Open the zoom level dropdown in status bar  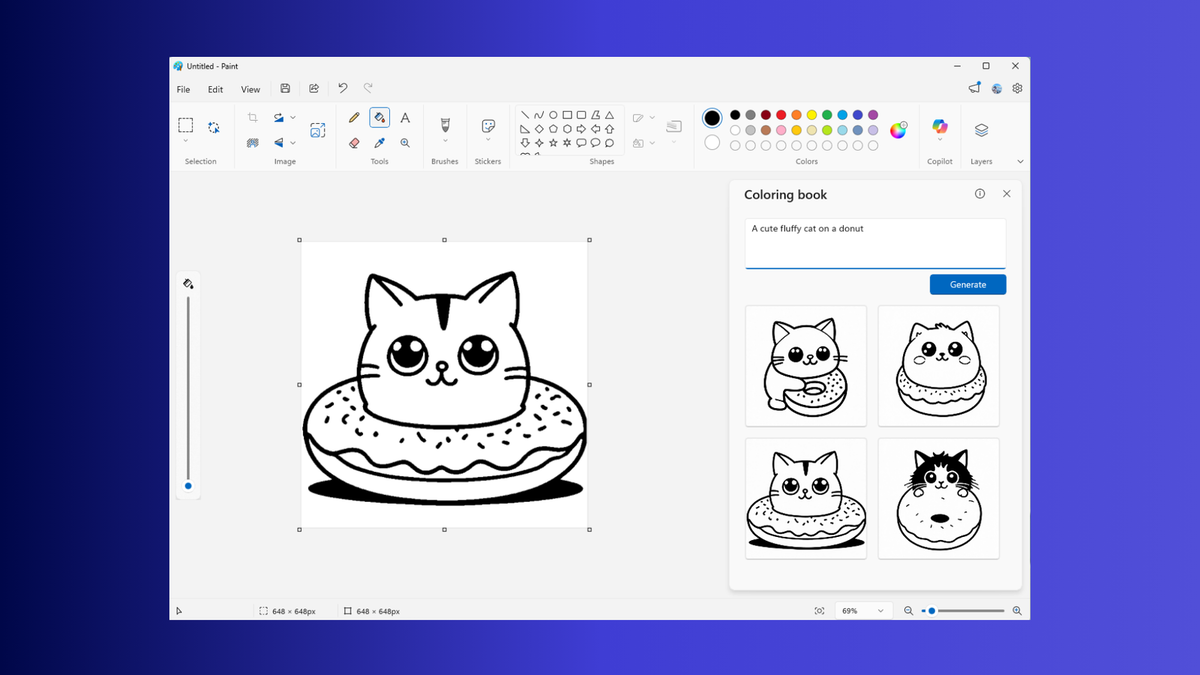pyautogui.click(x=862, y=610)
